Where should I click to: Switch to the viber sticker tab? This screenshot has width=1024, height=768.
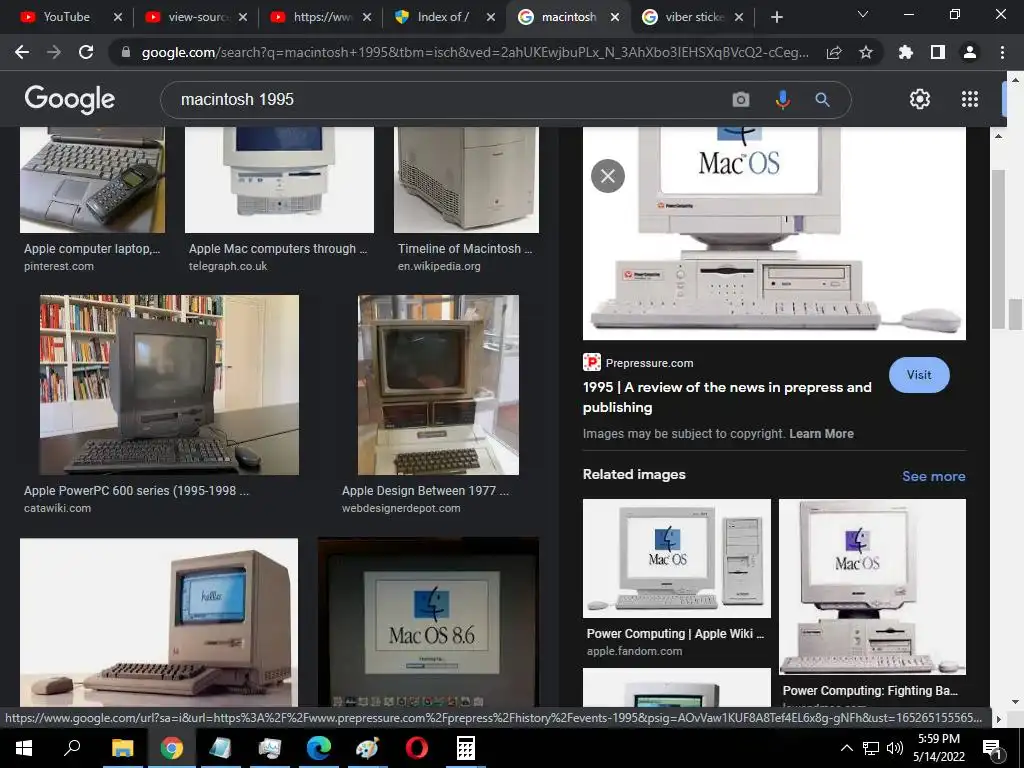coord(694,17)
